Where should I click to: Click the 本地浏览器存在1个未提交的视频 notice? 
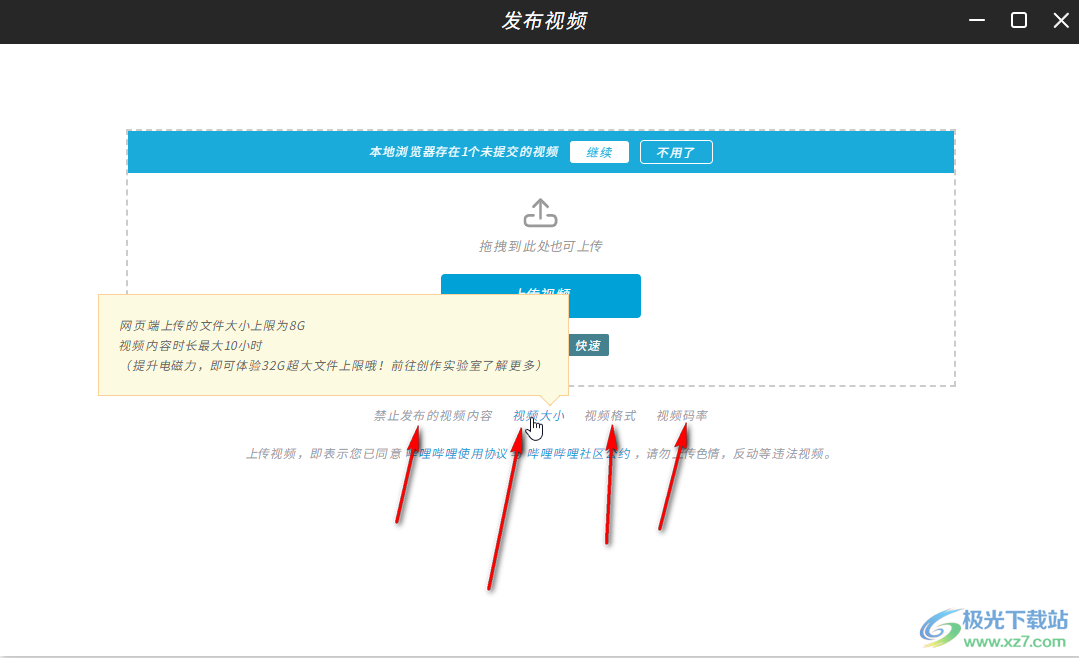(x=464, y=152)
